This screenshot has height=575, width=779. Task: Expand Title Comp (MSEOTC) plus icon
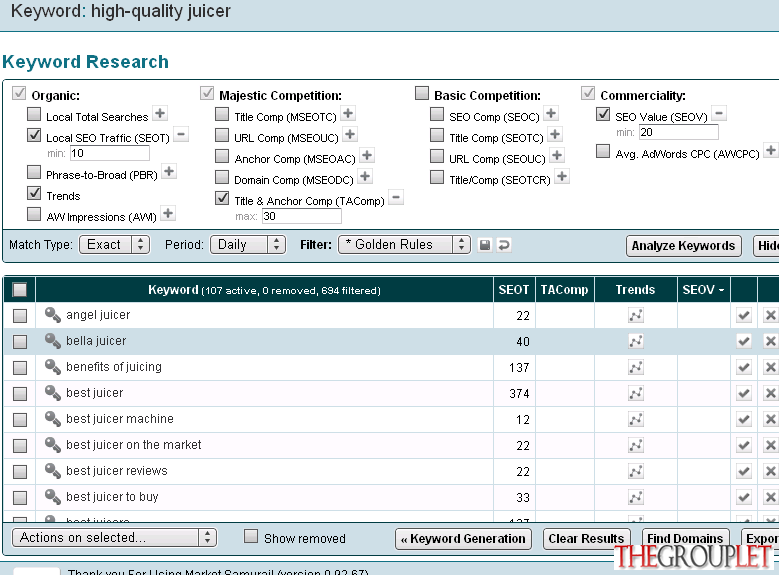point(348,113)
